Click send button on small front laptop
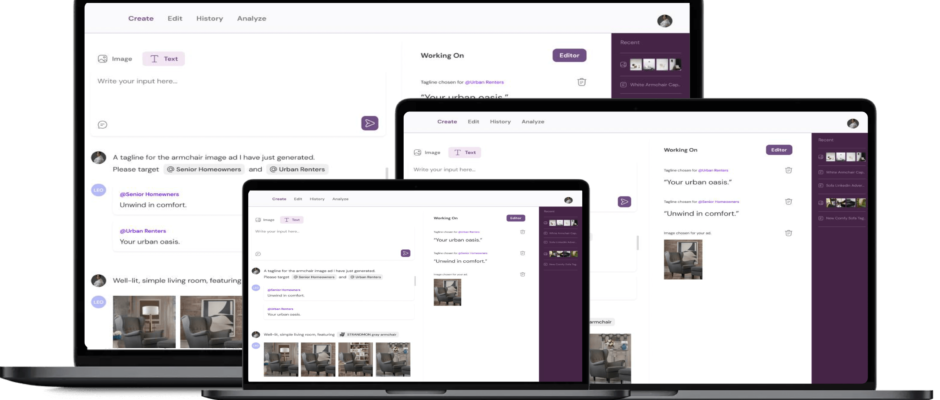Viewport: 940px width, 400px height. coord(405,253)
